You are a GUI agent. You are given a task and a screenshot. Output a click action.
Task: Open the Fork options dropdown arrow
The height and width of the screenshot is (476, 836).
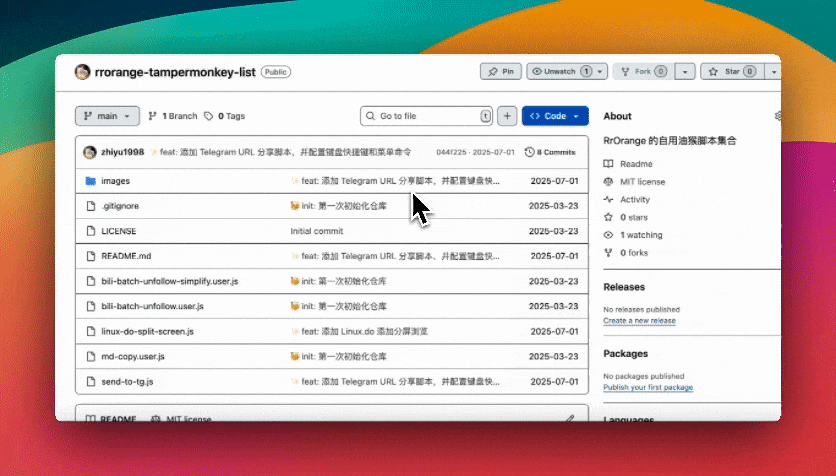[x=685, y=71]
